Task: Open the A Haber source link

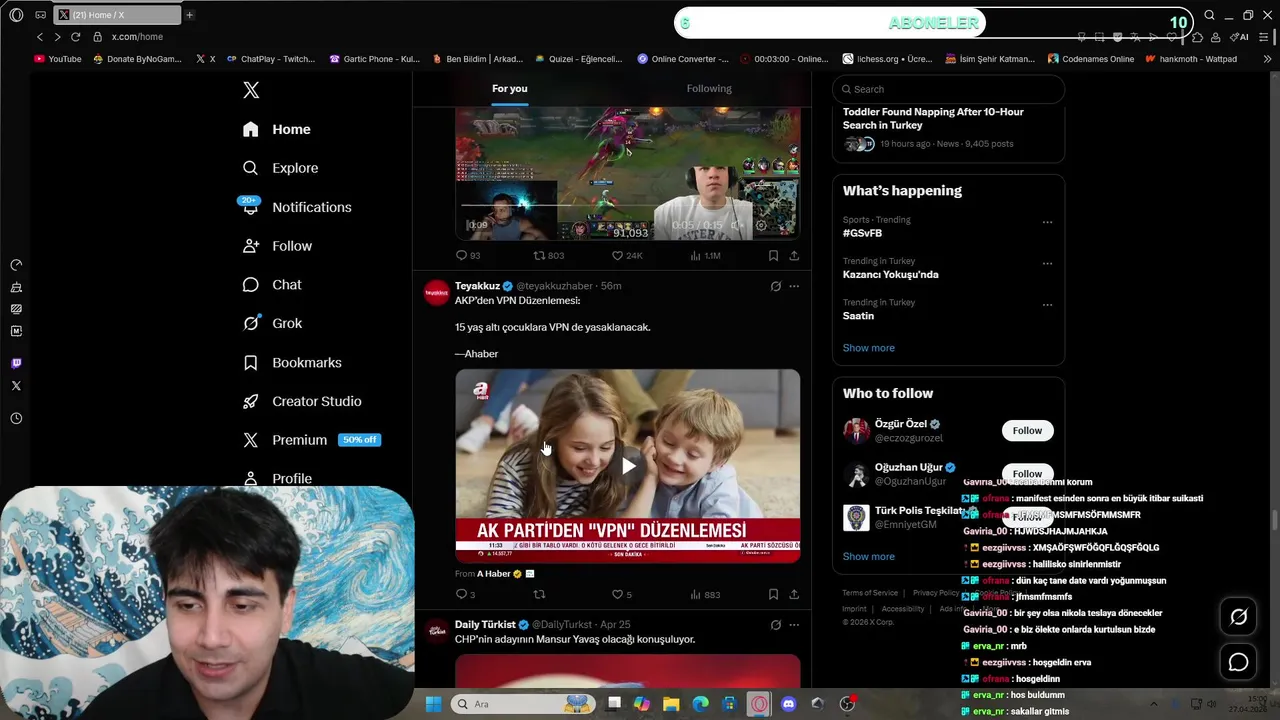Action: tap(494, 574)
